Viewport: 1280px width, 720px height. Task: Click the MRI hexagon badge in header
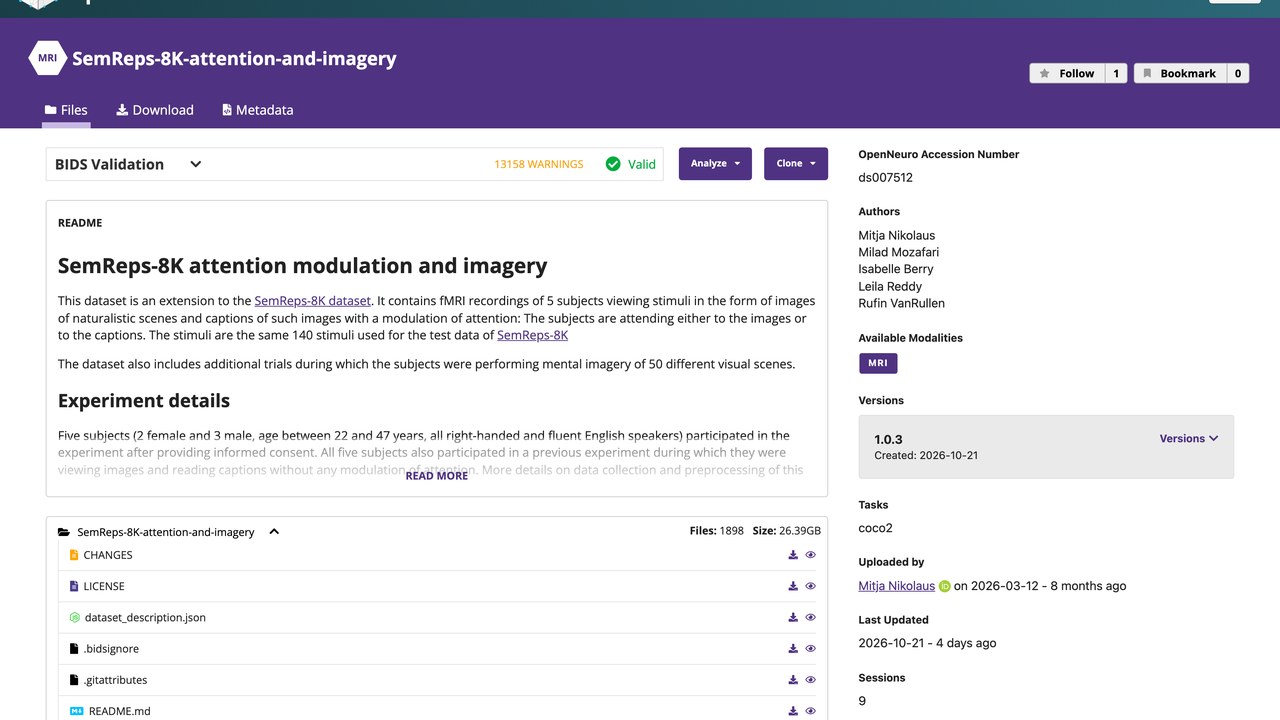point(47,58)
